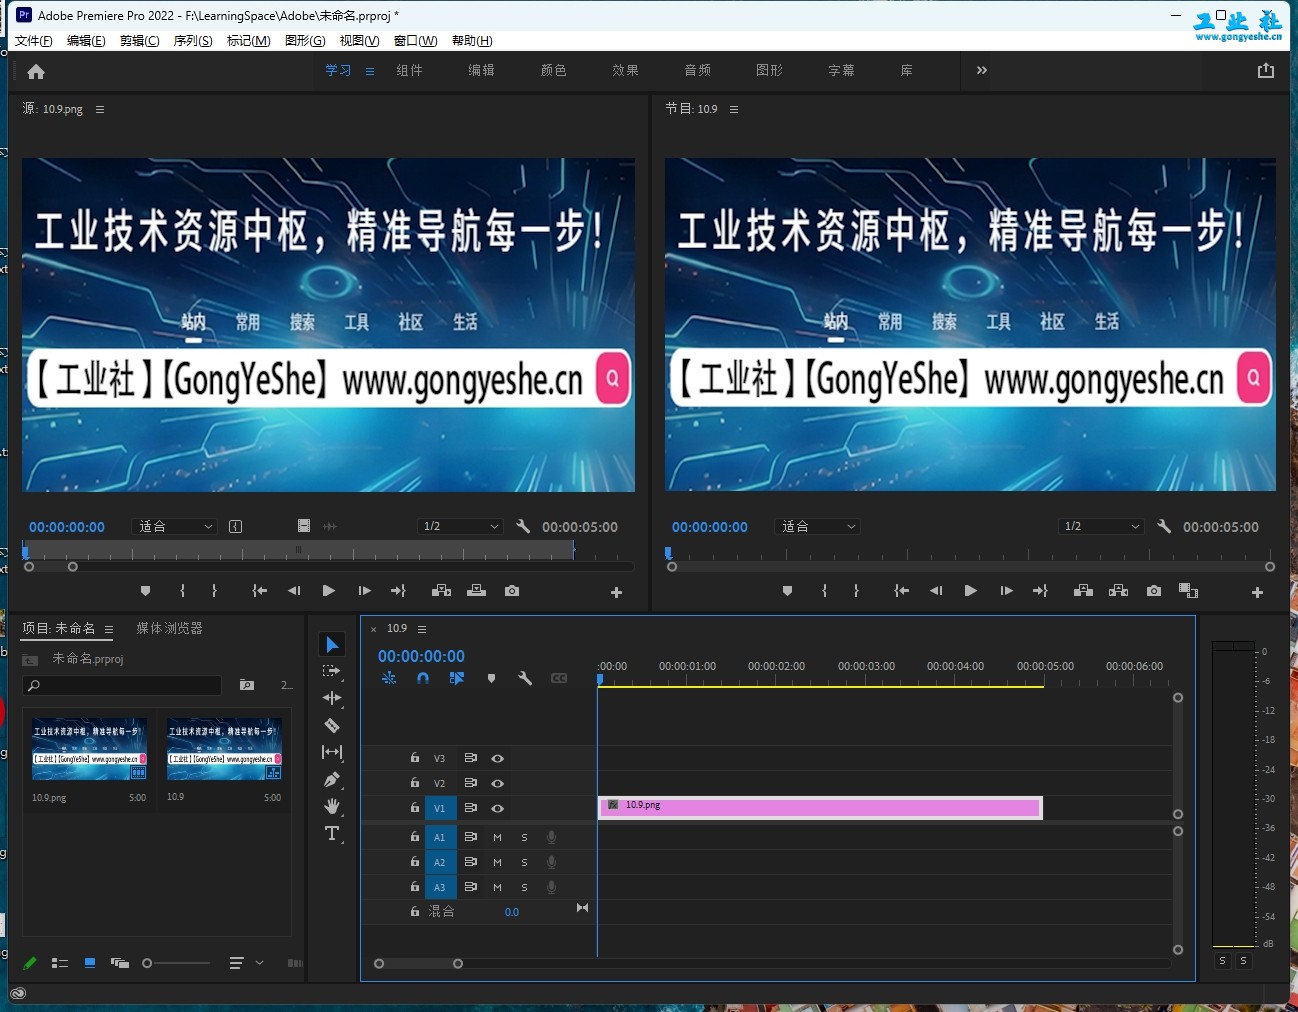Viewport: 1298px width, 1012px height.
Task: Open Program panel menu next to 节目: 10.9
Action: [734, 109]
